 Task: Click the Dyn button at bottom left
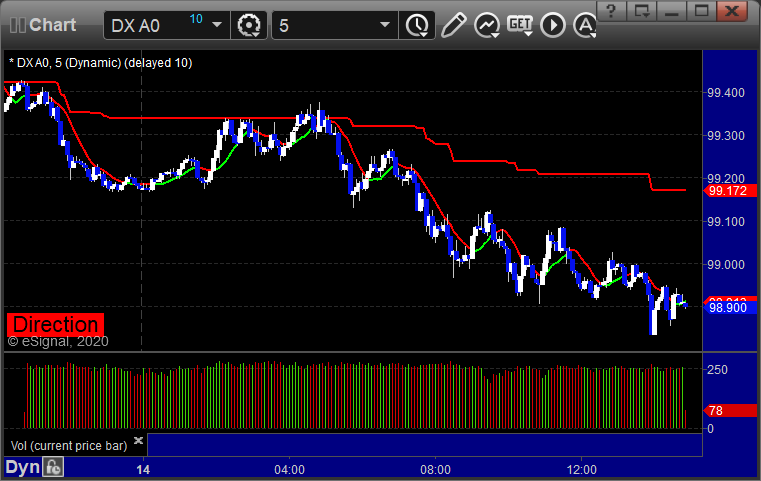tap(22, 467)
